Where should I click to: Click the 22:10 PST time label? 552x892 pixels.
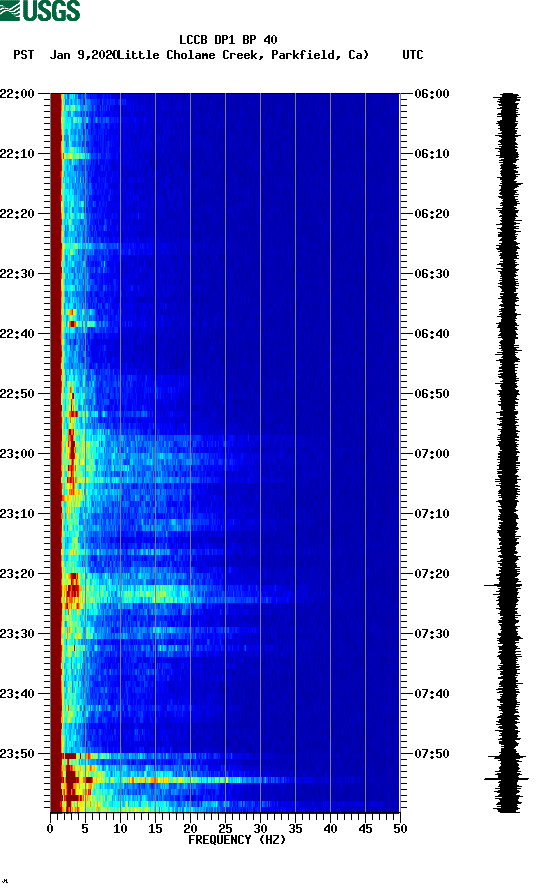(17, 154)
